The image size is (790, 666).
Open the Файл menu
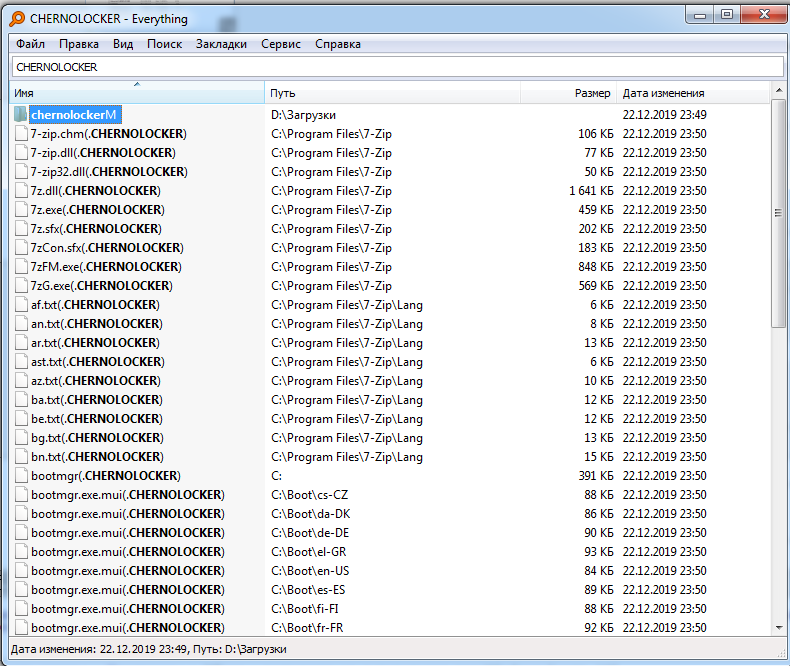(30, 44)
